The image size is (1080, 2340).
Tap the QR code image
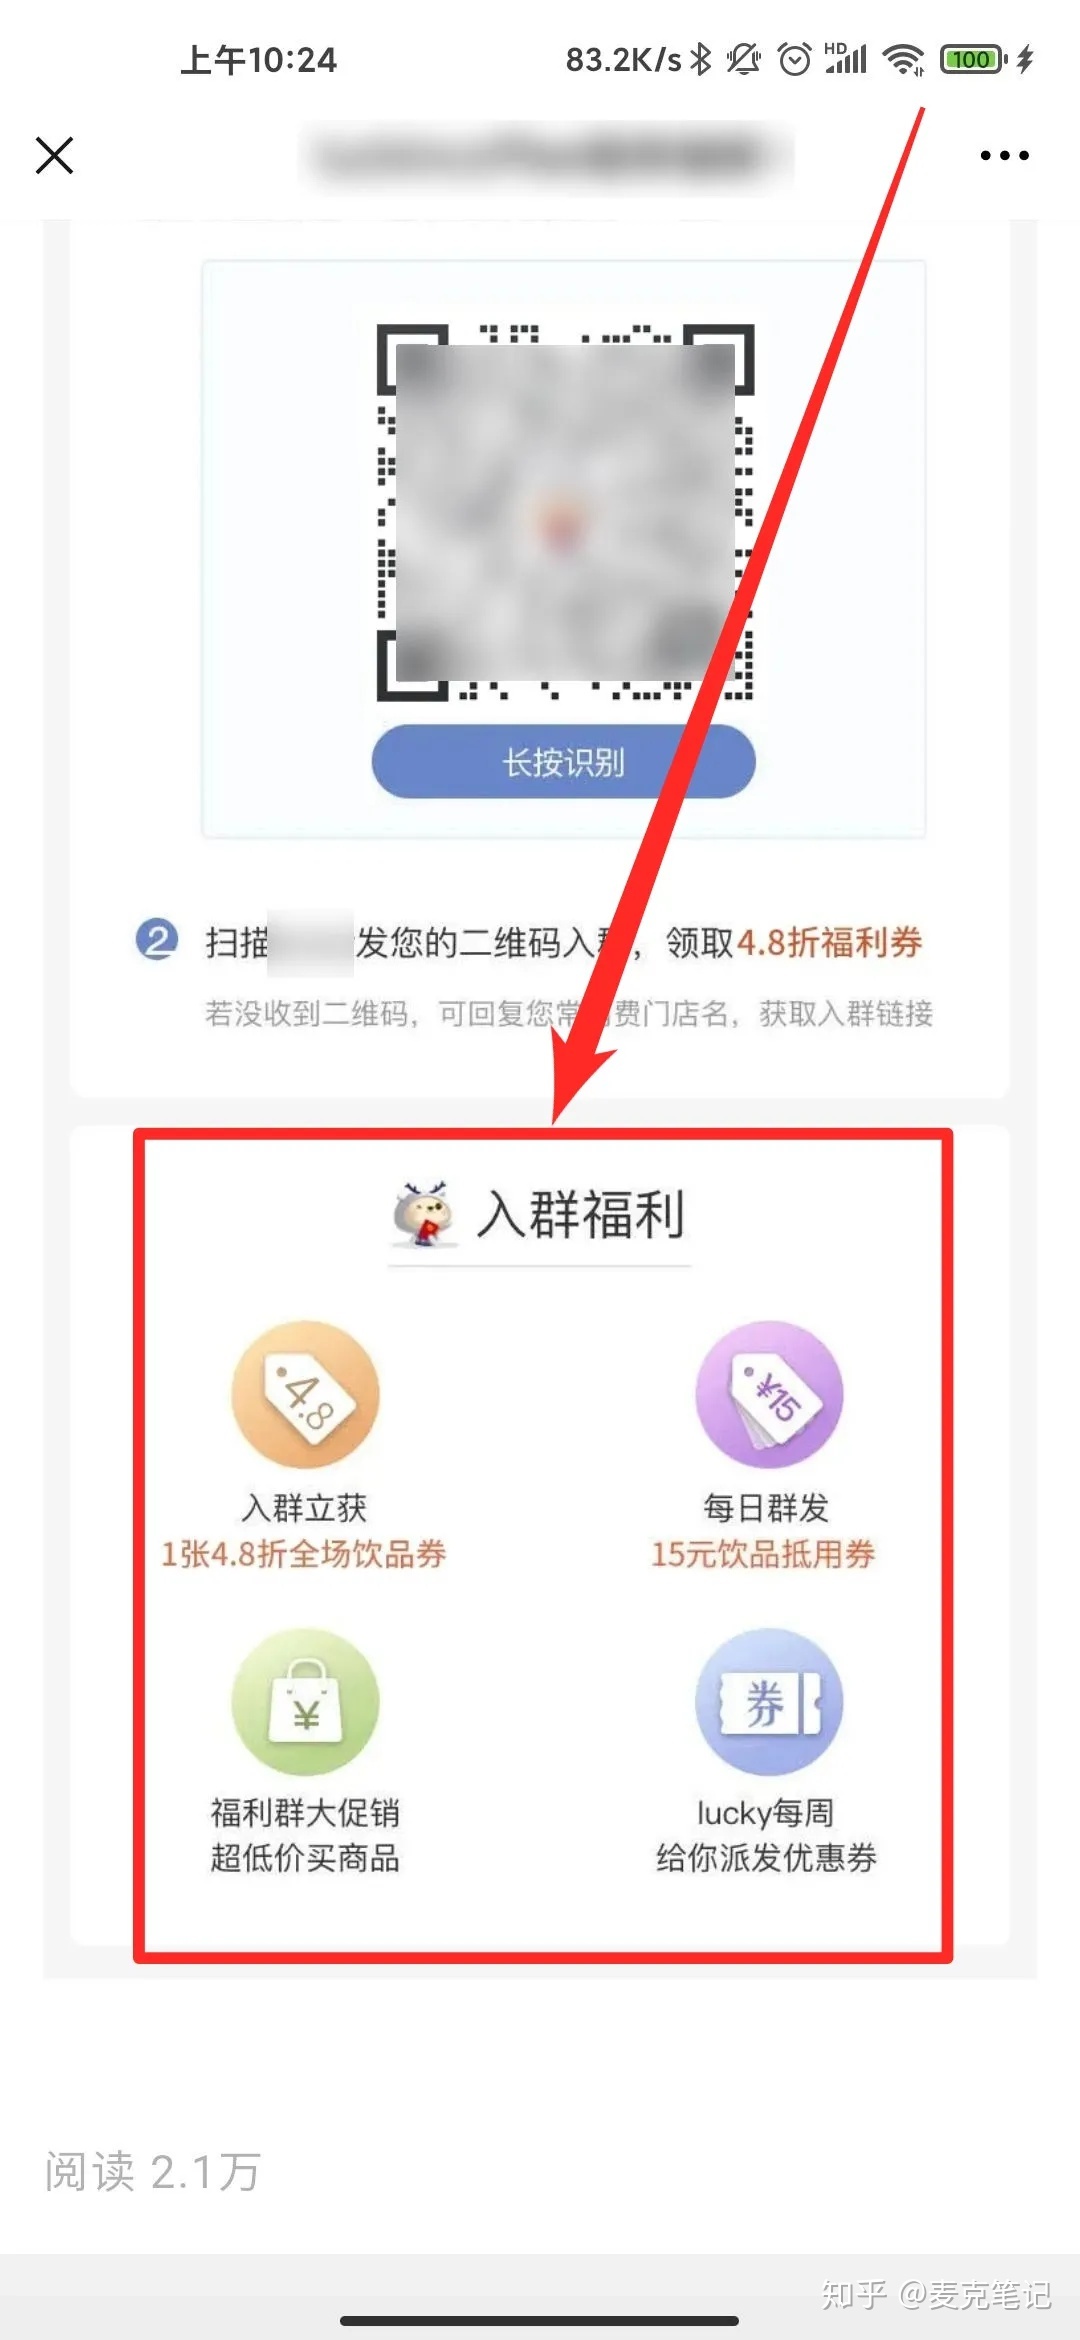(565, 512)
